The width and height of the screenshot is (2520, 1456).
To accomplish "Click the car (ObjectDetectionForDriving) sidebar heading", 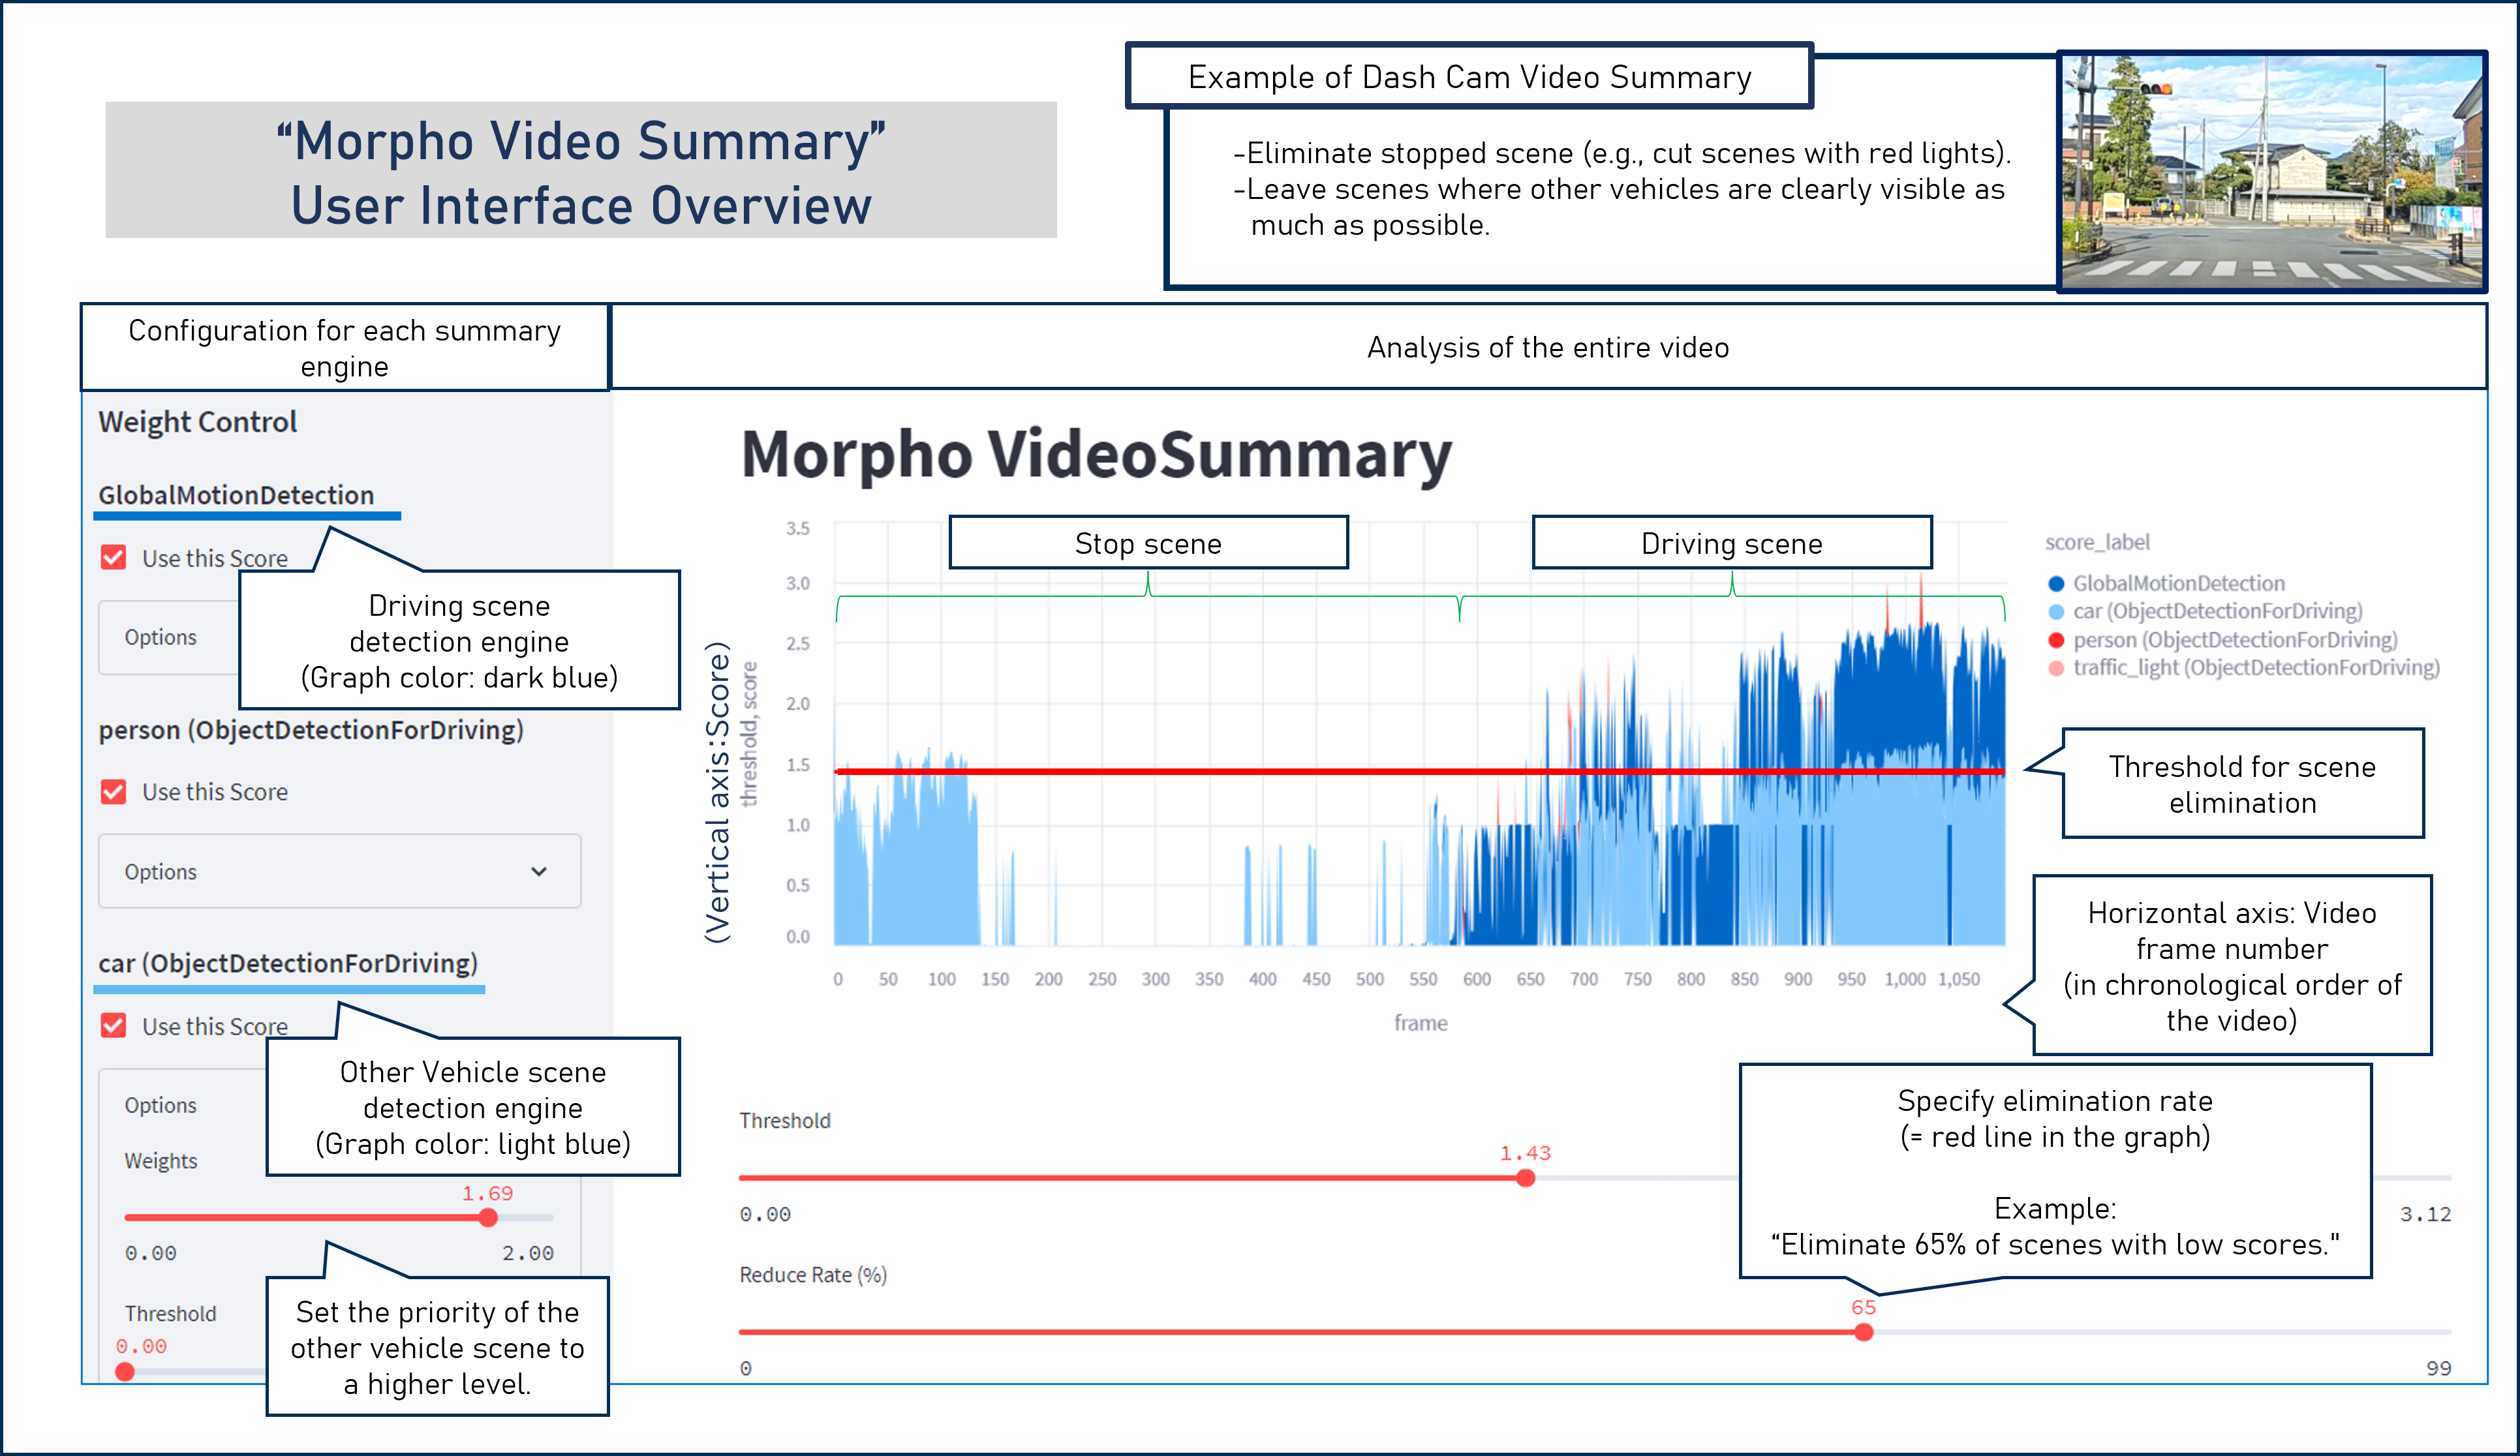I will [x=288, y=963].
